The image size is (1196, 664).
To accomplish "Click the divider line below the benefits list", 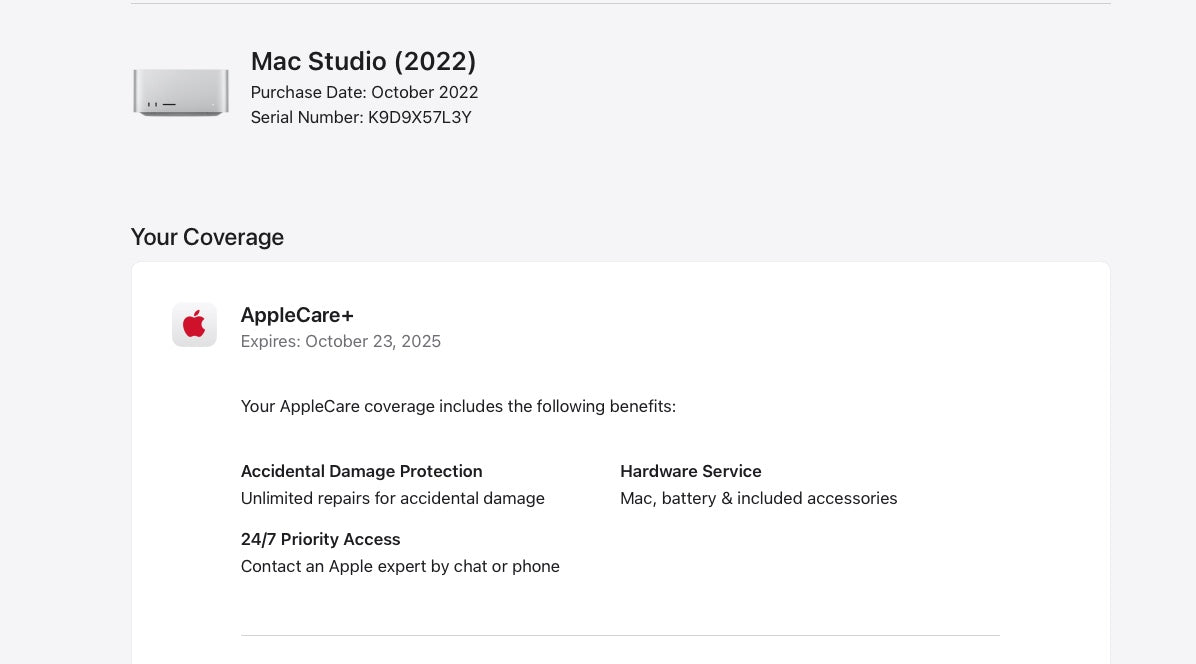I will (620, 635).
